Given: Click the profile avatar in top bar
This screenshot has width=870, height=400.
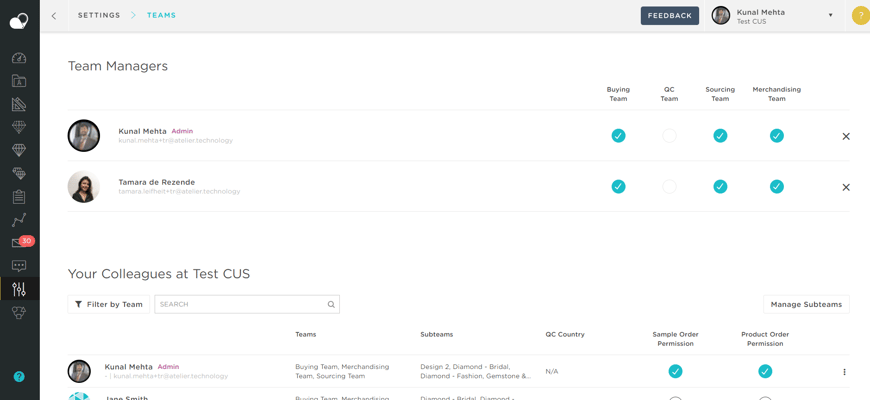Looking at the screenshot, I should point(720,16).
